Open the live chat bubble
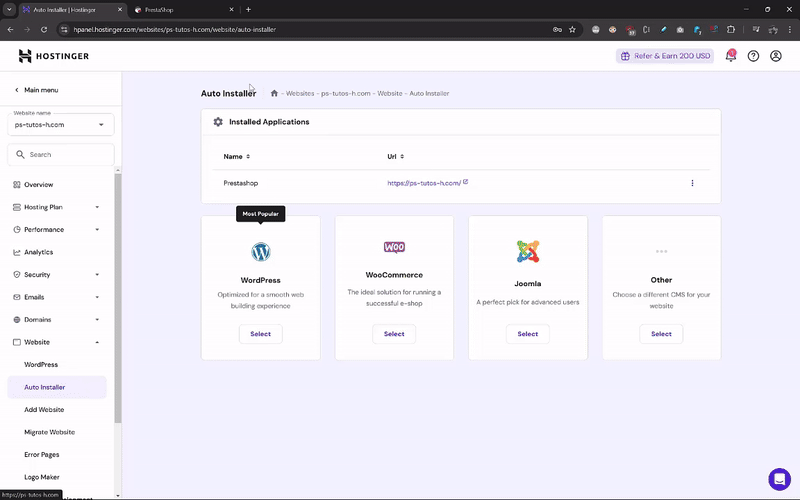Image resolution: width=800 pixels, height=500 pixels. (x=779, y=479)
